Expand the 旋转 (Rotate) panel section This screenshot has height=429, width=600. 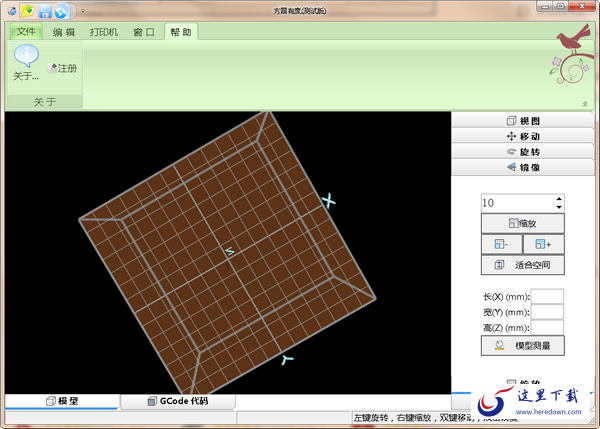click(523, 152)
